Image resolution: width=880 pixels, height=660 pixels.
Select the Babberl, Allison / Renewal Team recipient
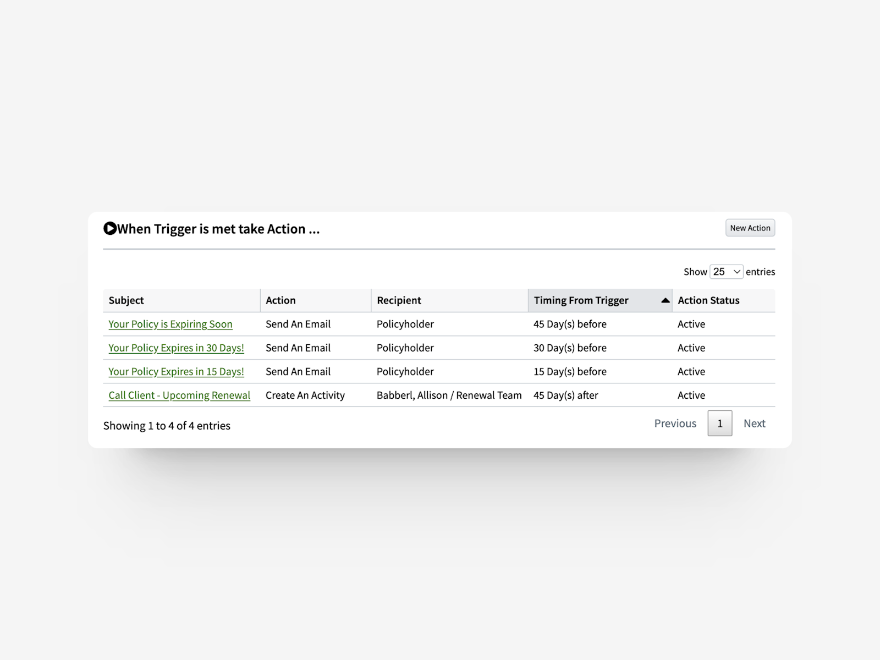point(449,395)
